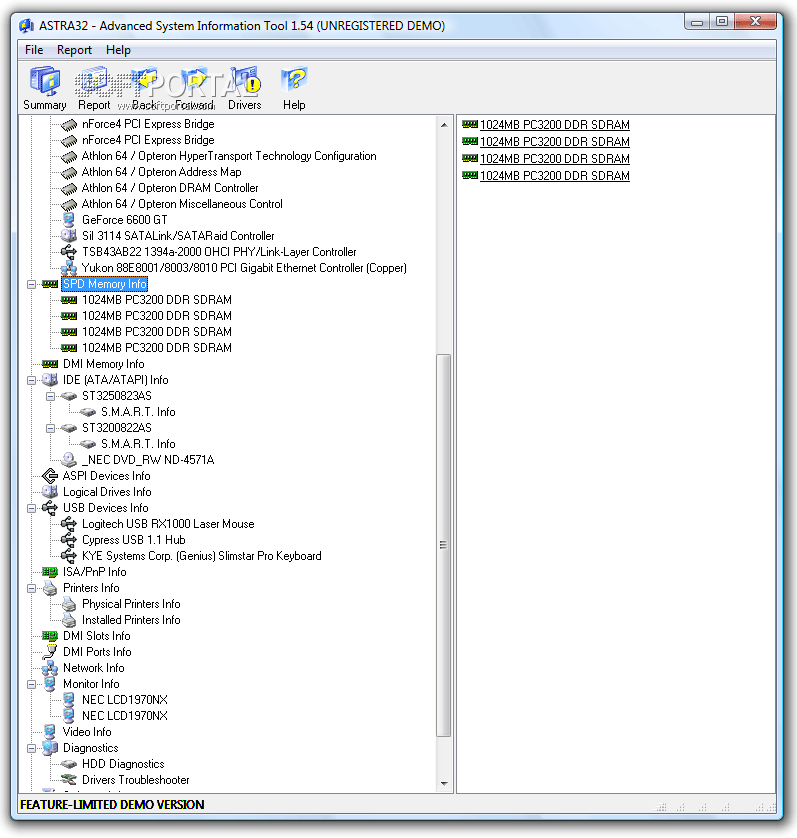
Task: Open fourth 1024MB PC3200 link in right pane
Action: point(555,176)
